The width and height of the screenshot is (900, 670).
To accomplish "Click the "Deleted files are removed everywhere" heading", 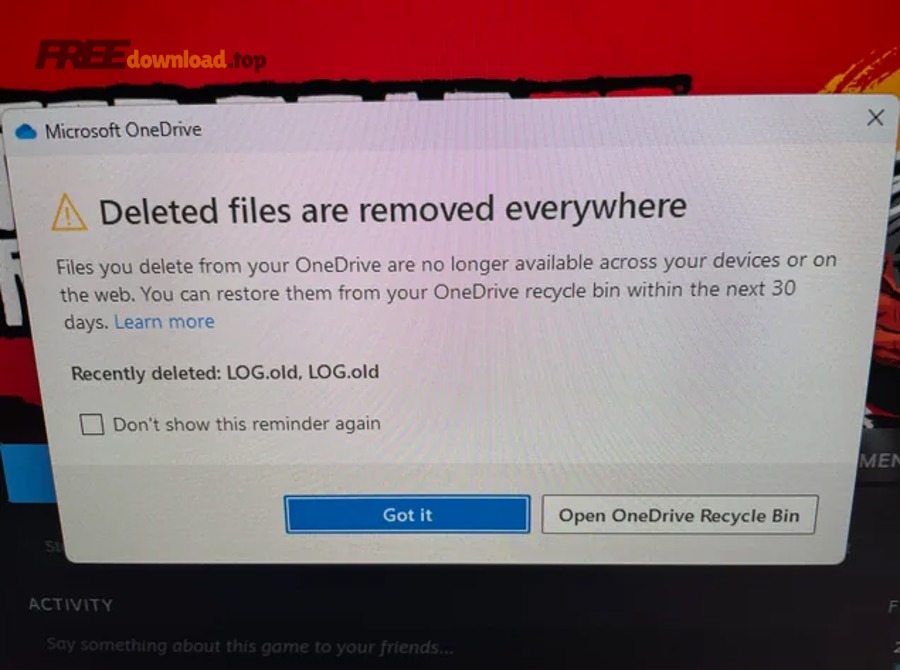I will coord(393,210).
